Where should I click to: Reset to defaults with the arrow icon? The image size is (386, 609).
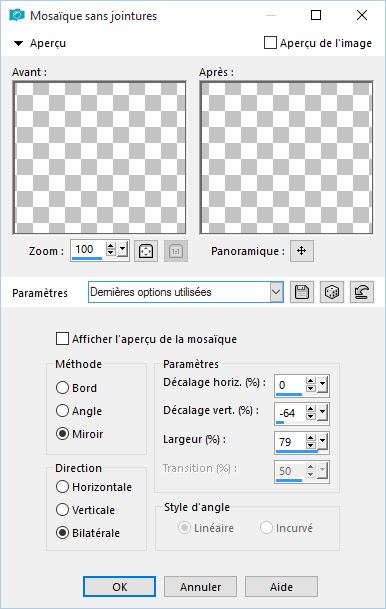click(x=362, y=292)
